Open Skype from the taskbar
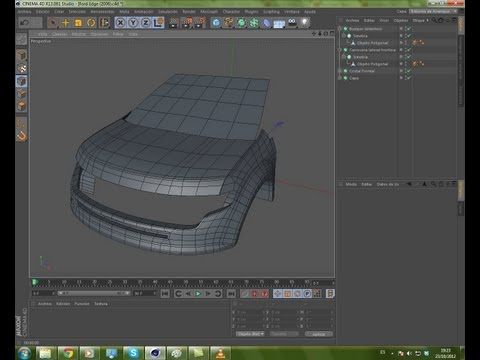Viewport: 480px width, 360px height. [133, 353]
